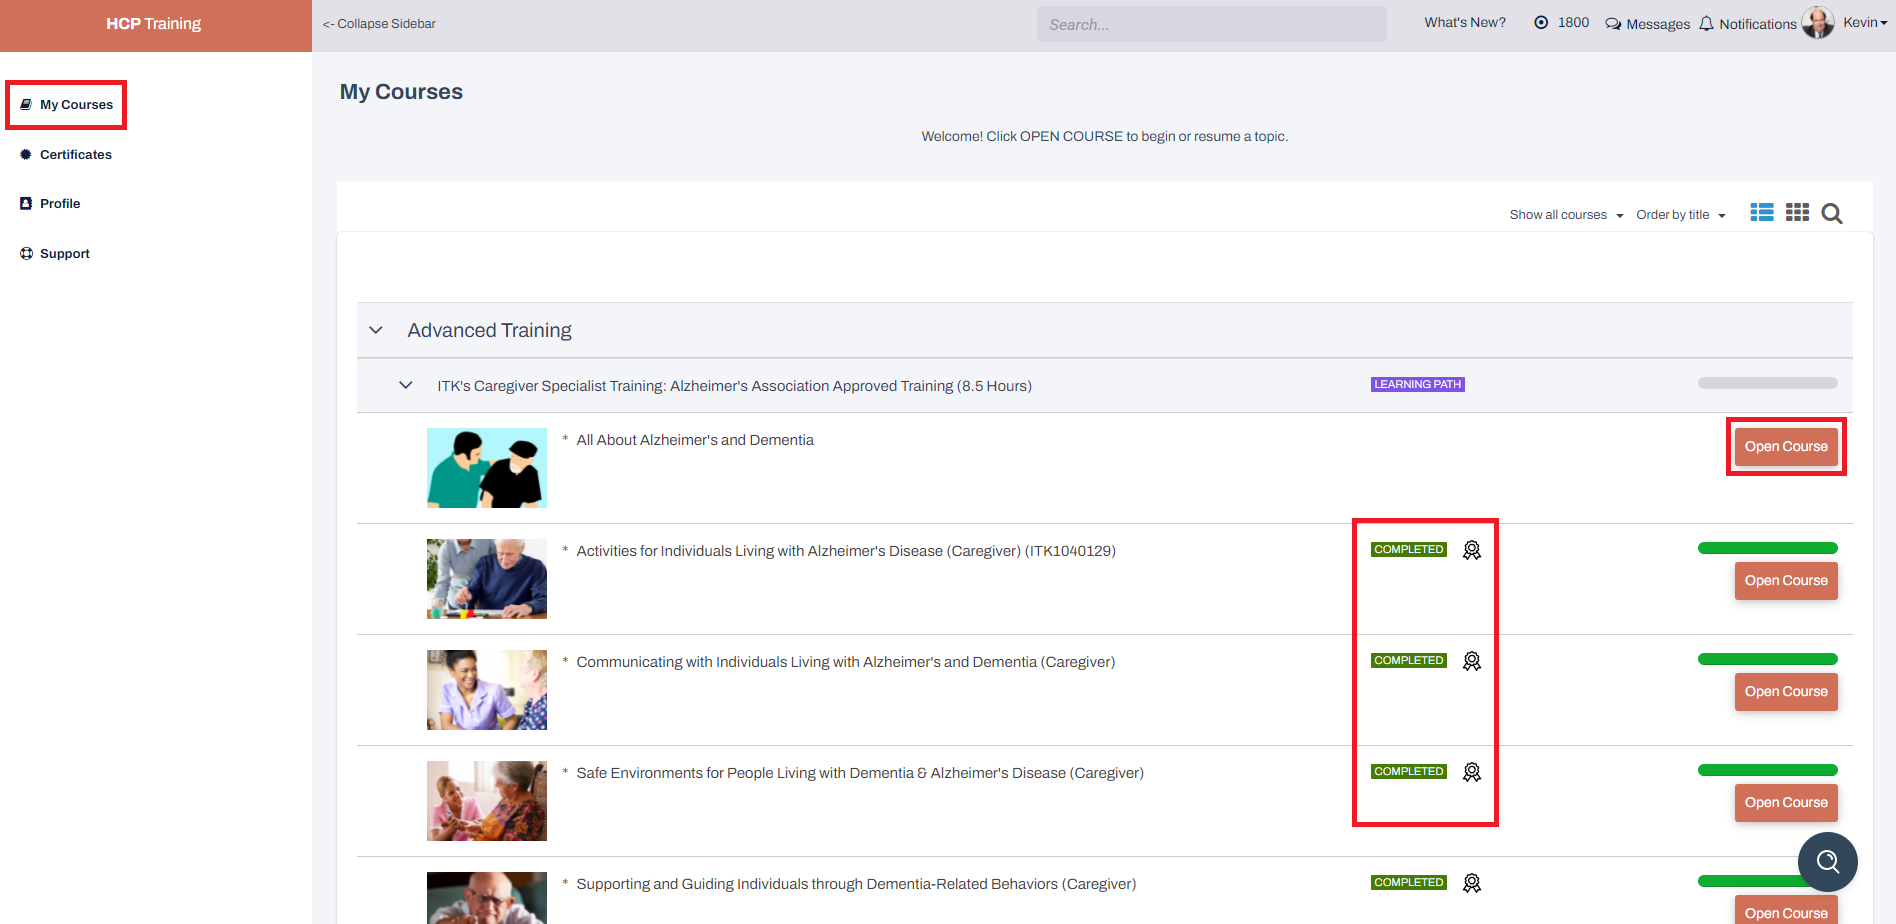Click the course search magnifier icon
The image size is (1896, 924).
(1831, 214)
